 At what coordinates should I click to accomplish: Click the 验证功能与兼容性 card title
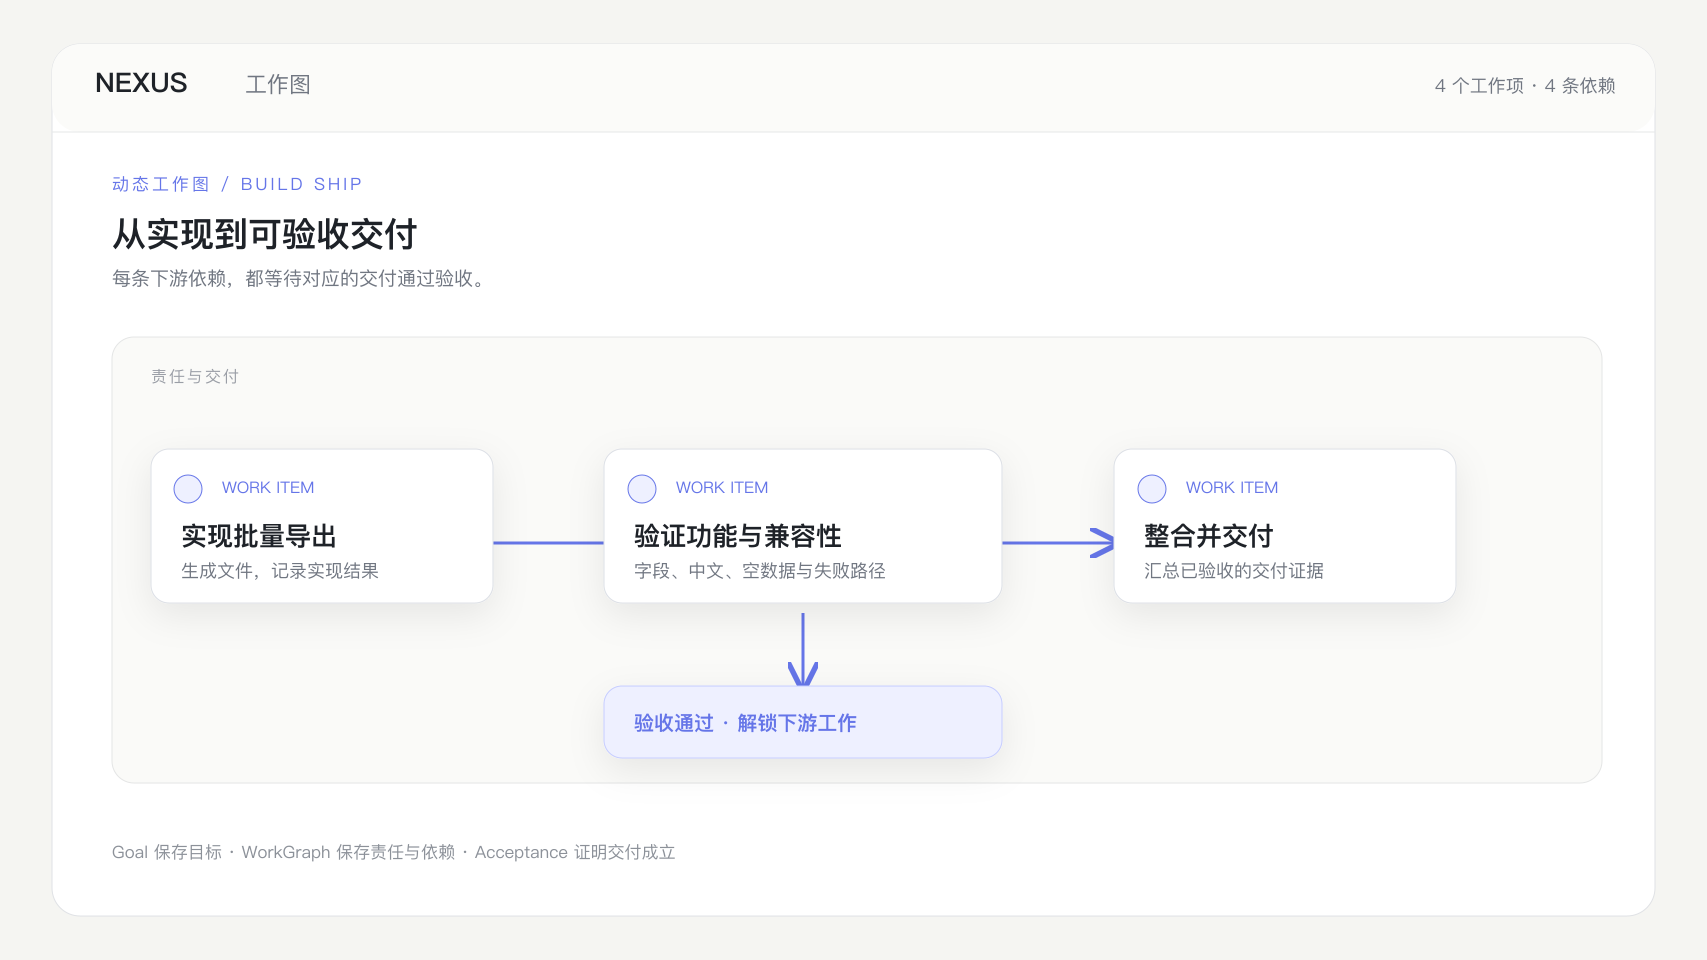point(738,536)
